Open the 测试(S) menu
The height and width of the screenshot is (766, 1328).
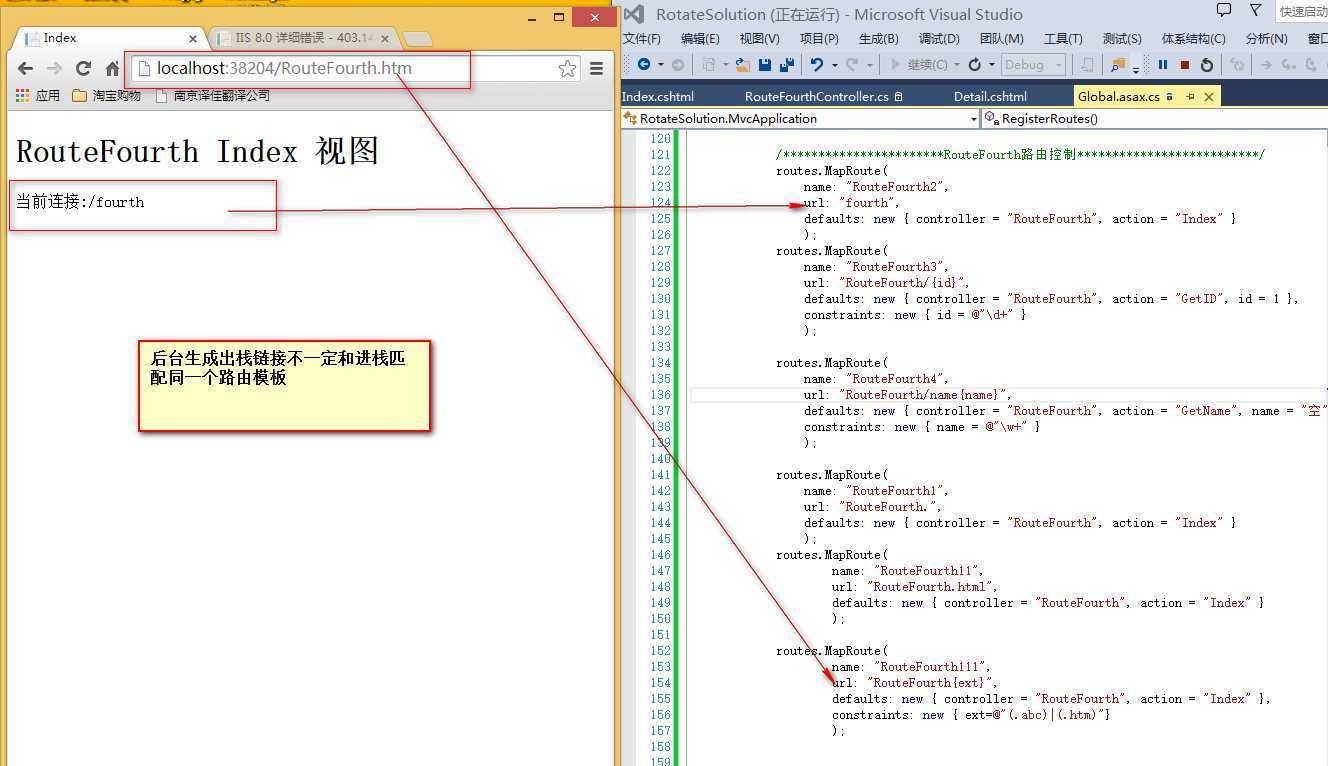click(x=1122, y=38)
